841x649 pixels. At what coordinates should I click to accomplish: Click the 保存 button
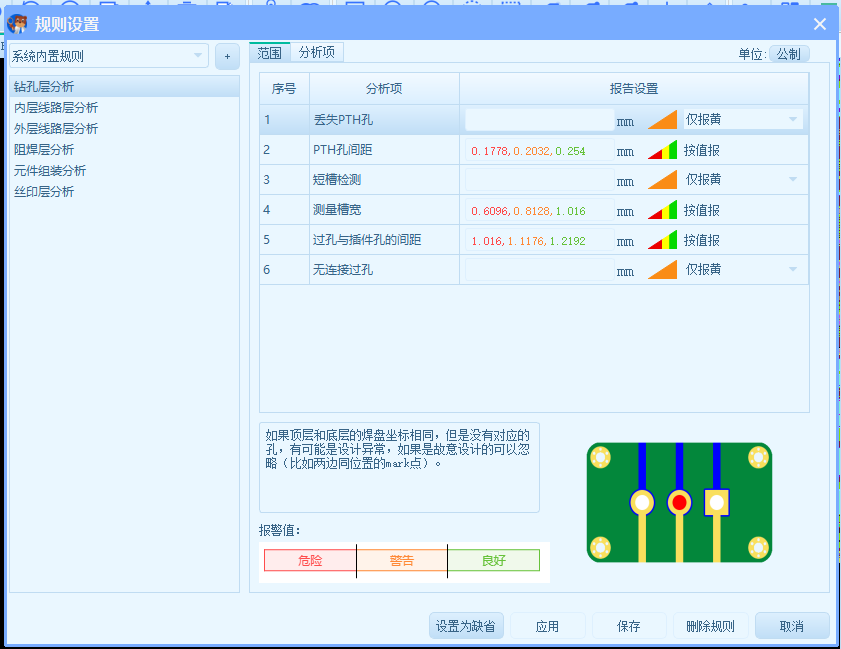tap(629, 626)
